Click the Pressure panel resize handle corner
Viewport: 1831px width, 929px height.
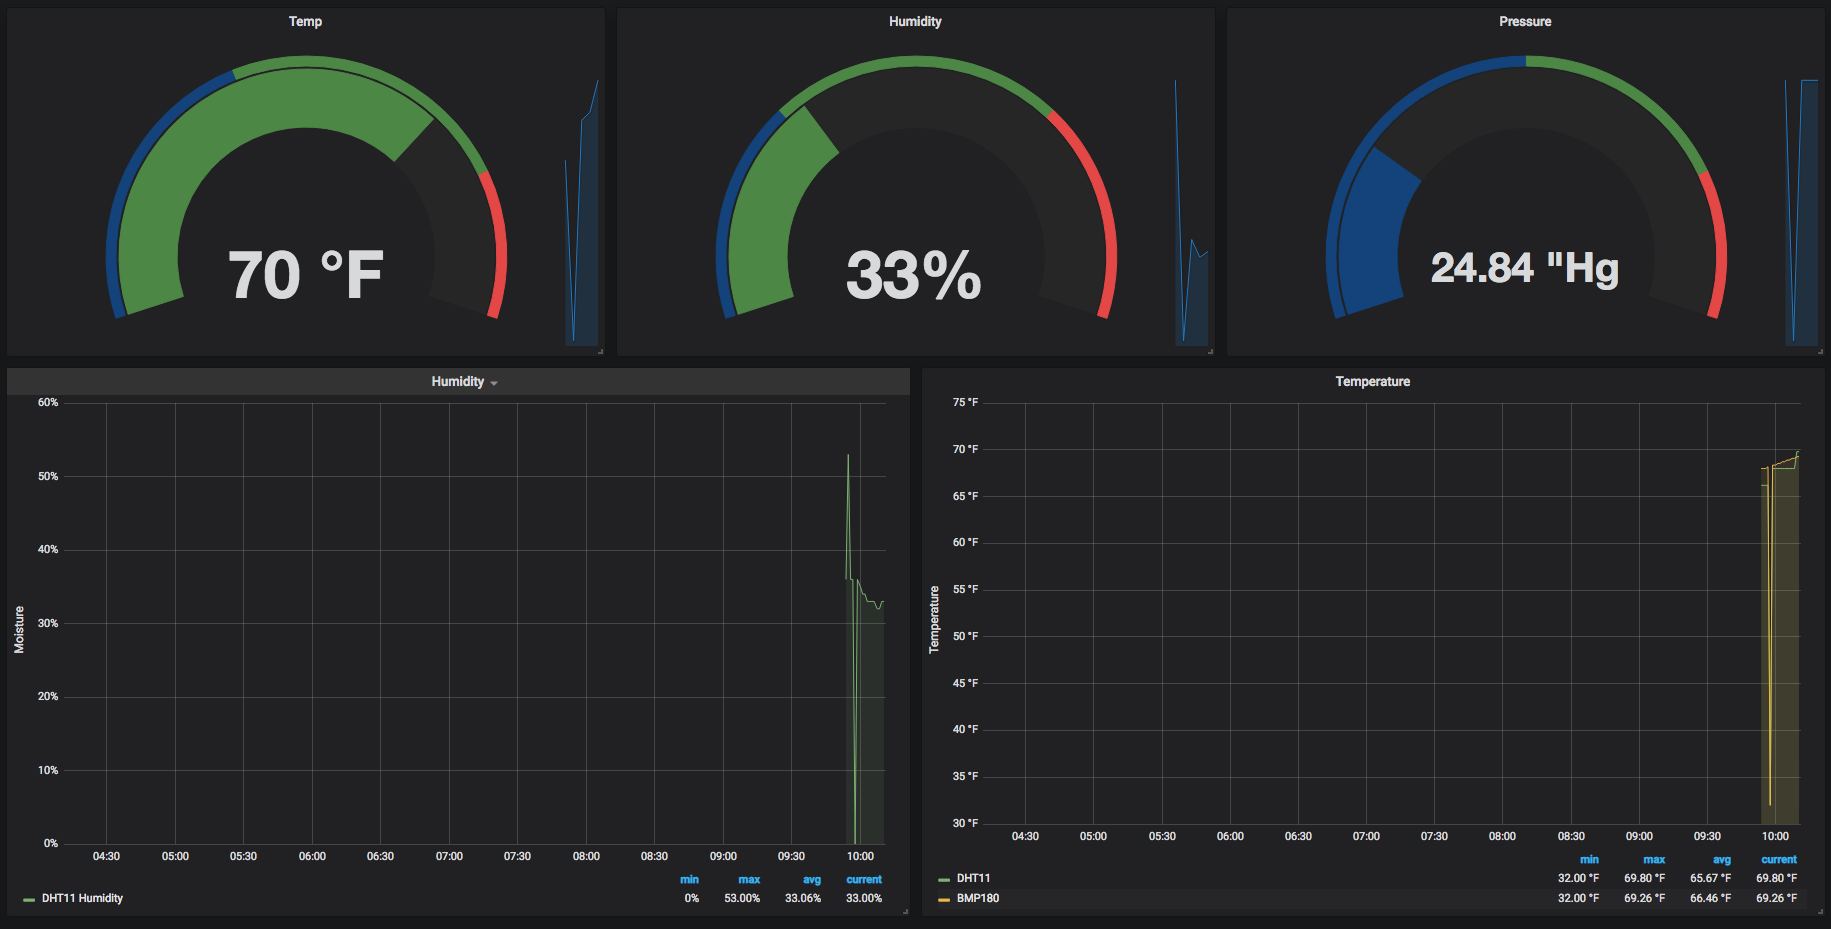click(x=1820, y=351)
